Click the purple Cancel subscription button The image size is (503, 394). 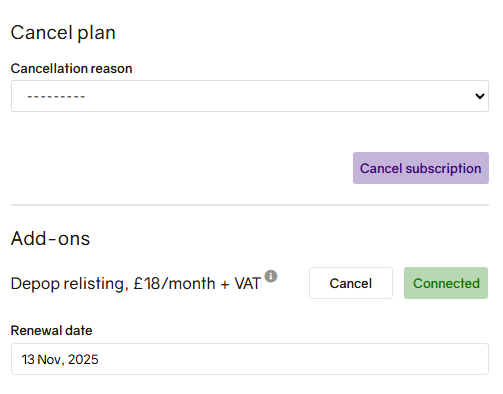coord(421,168)
